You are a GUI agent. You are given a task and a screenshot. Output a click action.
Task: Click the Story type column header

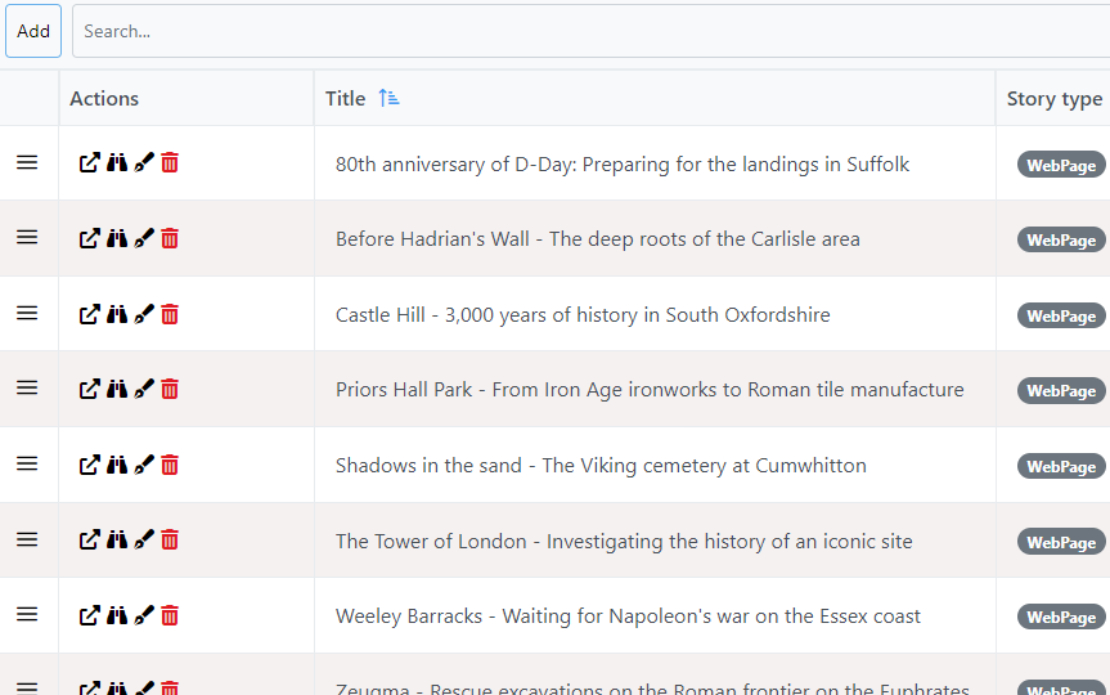[1054, 98]
